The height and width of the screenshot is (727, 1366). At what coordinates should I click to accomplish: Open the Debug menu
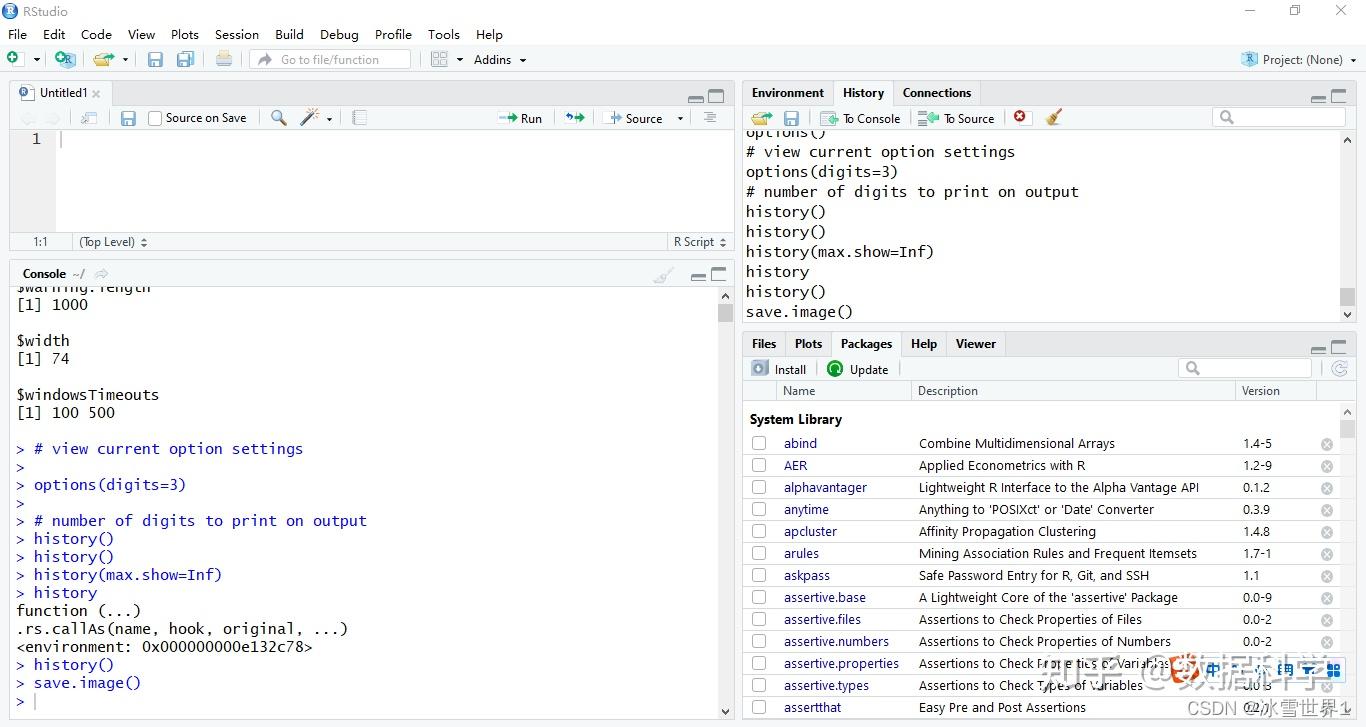(x=339, y=34)
